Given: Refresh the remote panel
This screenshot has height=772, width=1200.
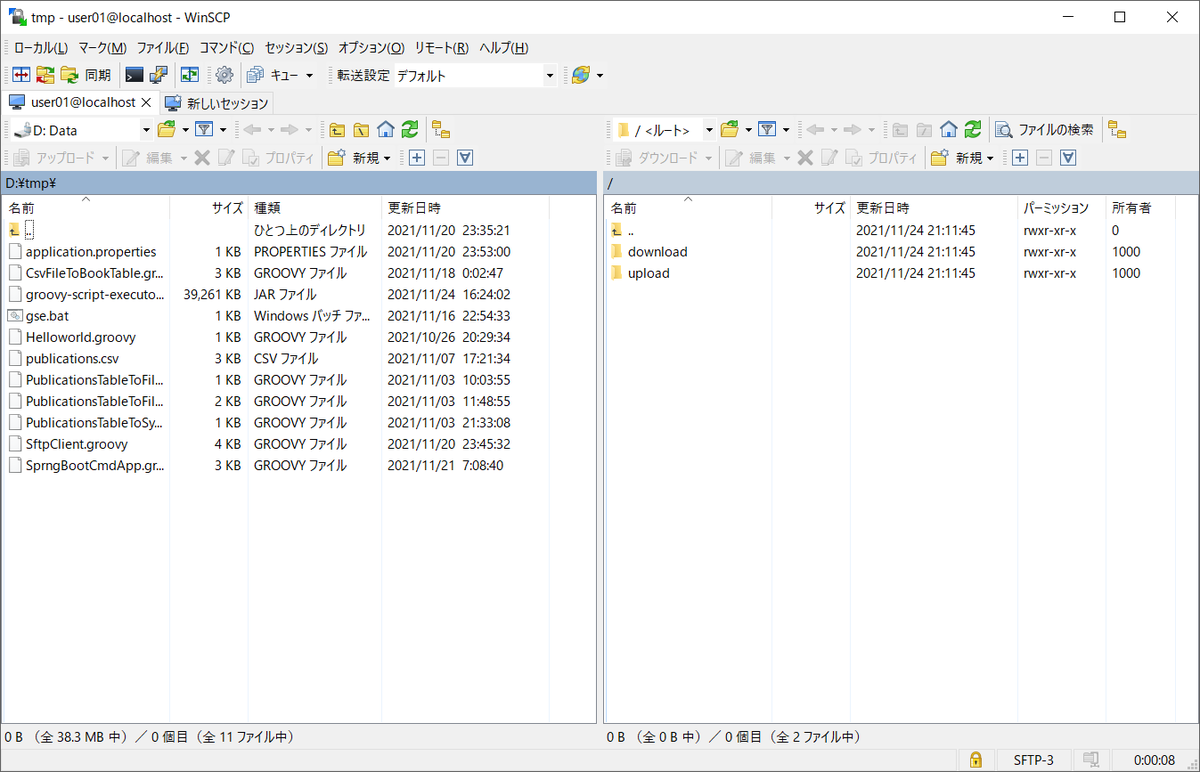Looking at the screenshot, I should click(972, 129).
